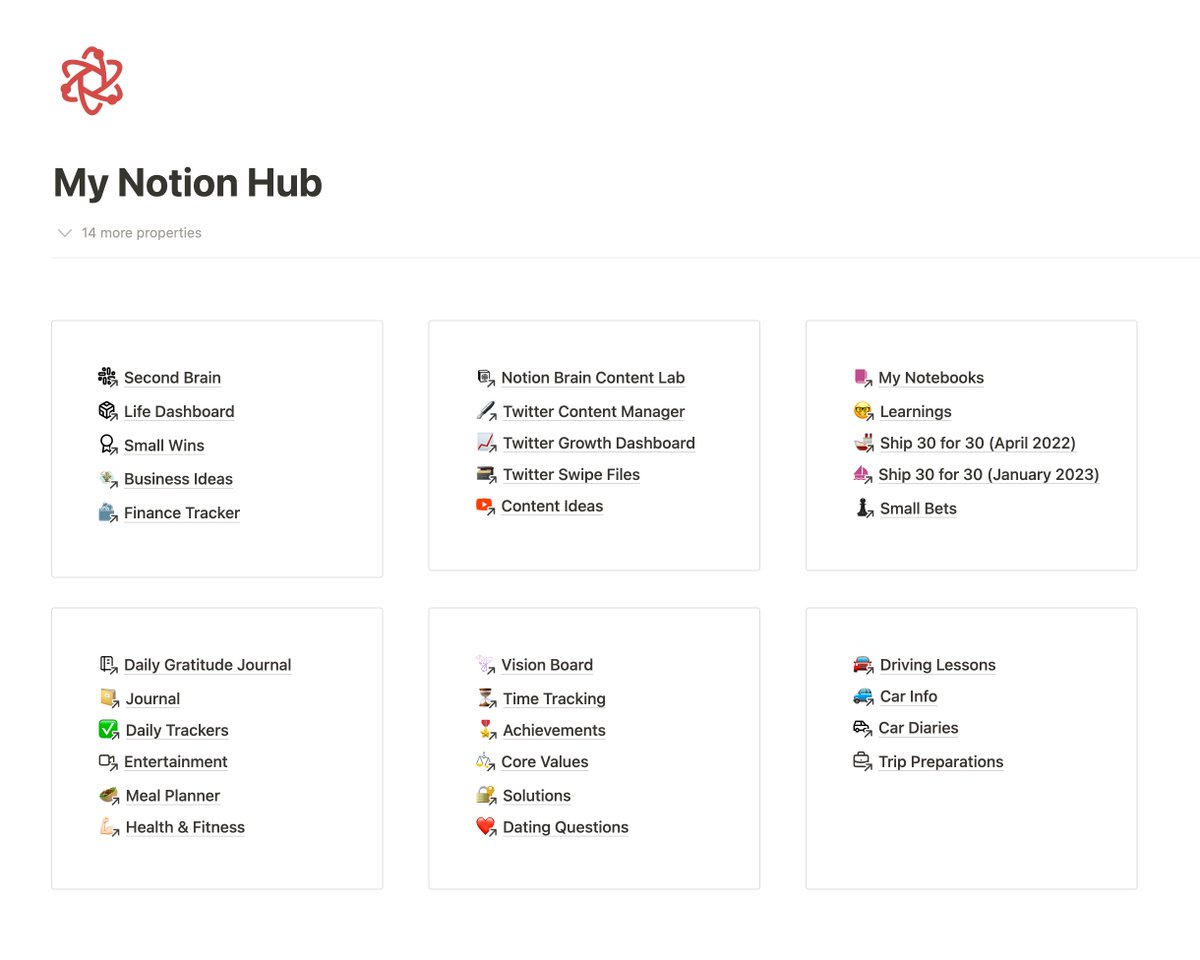Click the Finance Tracker bag icon

coord(108,512)
